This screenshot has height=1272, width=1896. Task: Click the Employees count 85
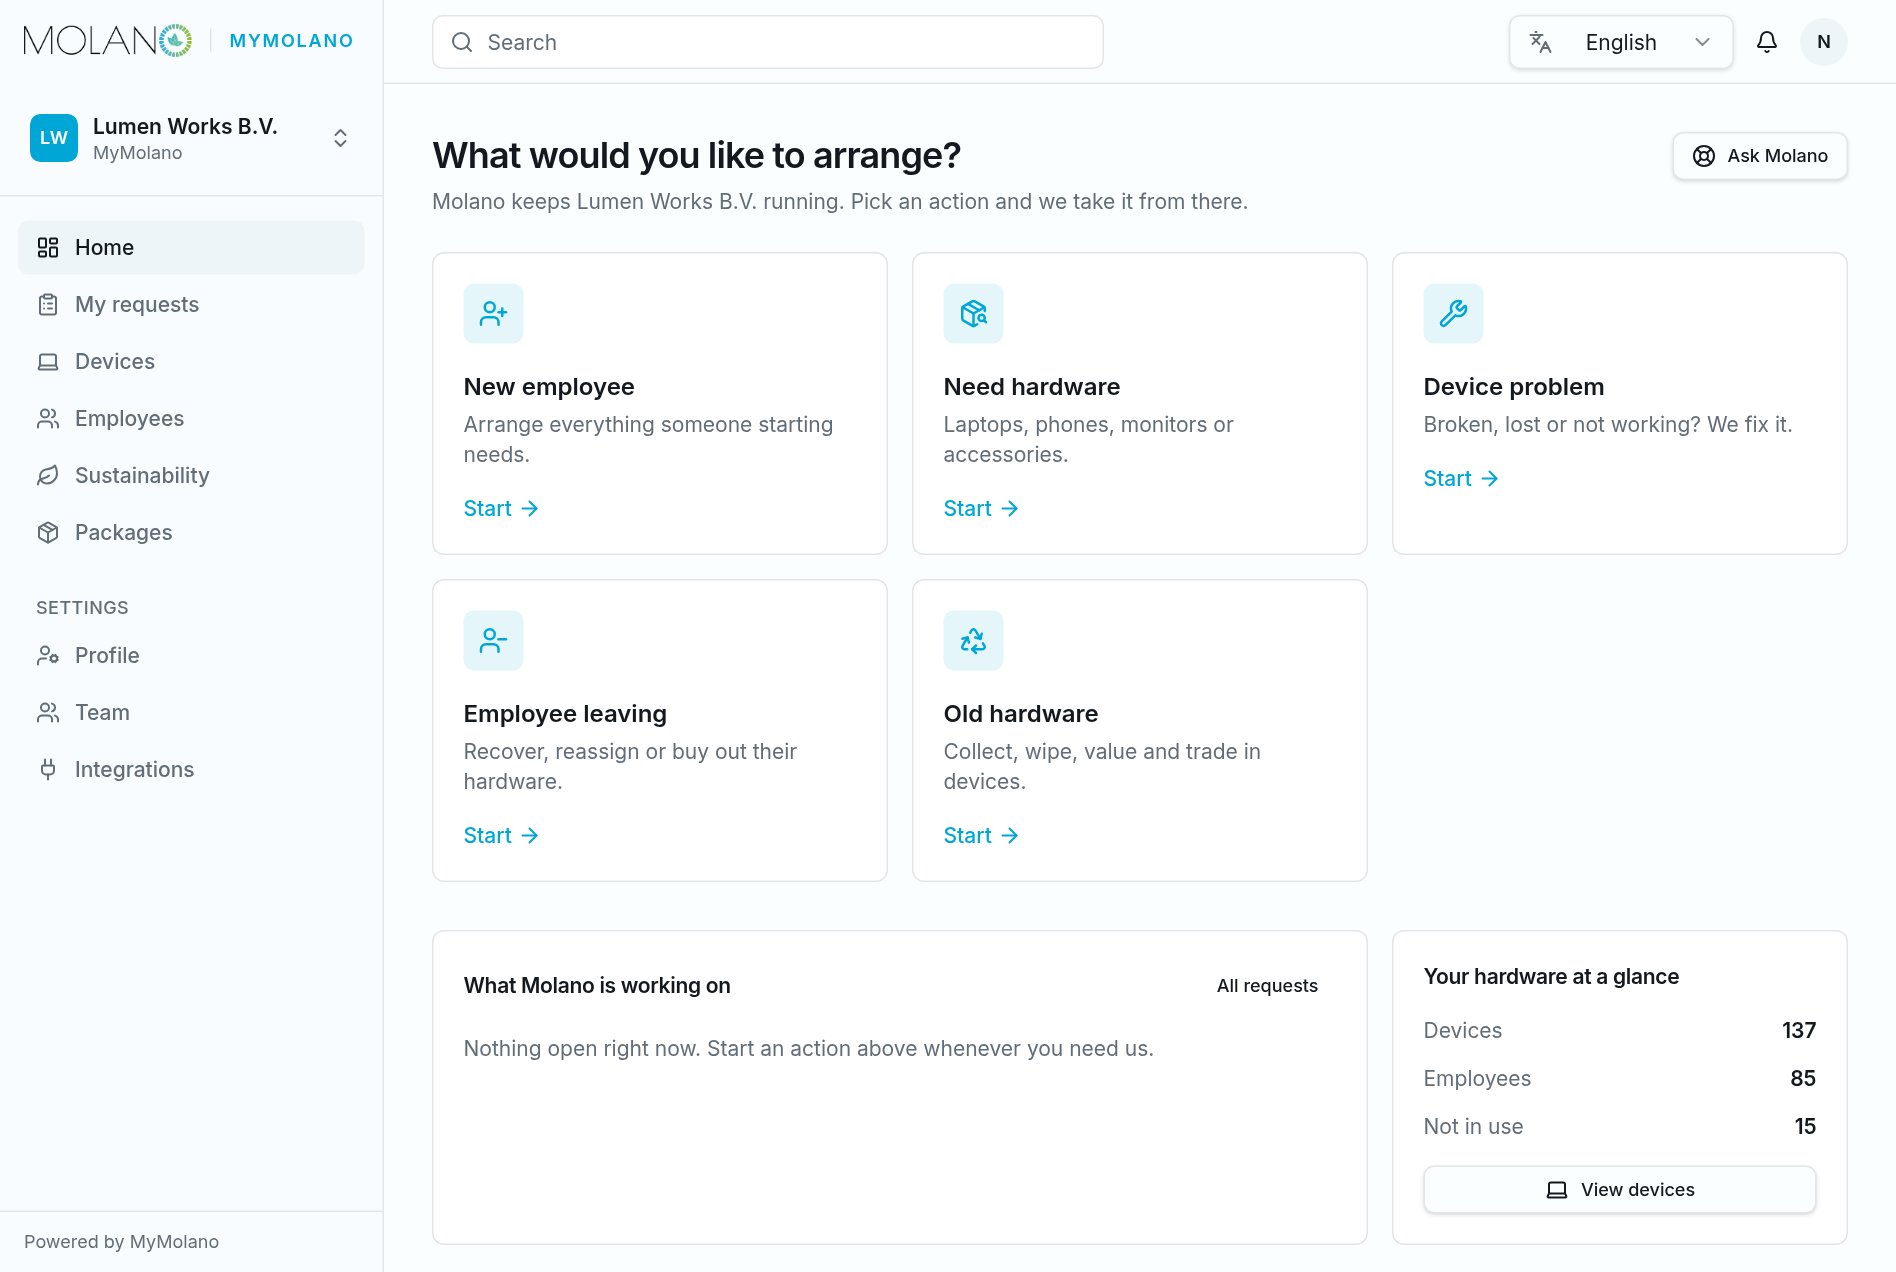coord(1803,1078)
